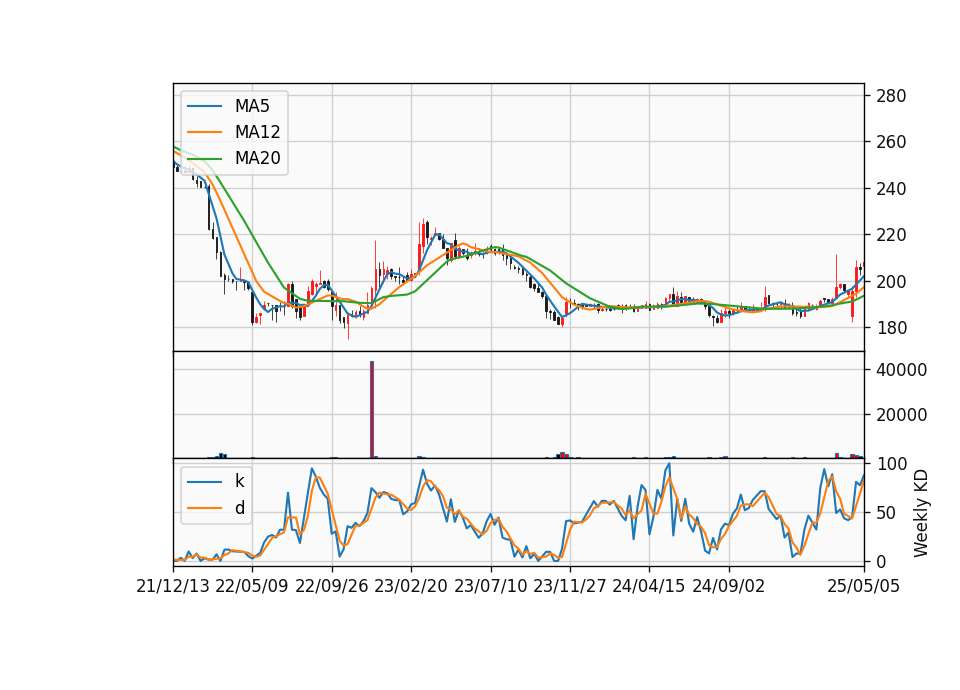The image size is (960, 690).
Task: Click the 220 price axis label
Action: pyautogui.click(x=891, y=235)
